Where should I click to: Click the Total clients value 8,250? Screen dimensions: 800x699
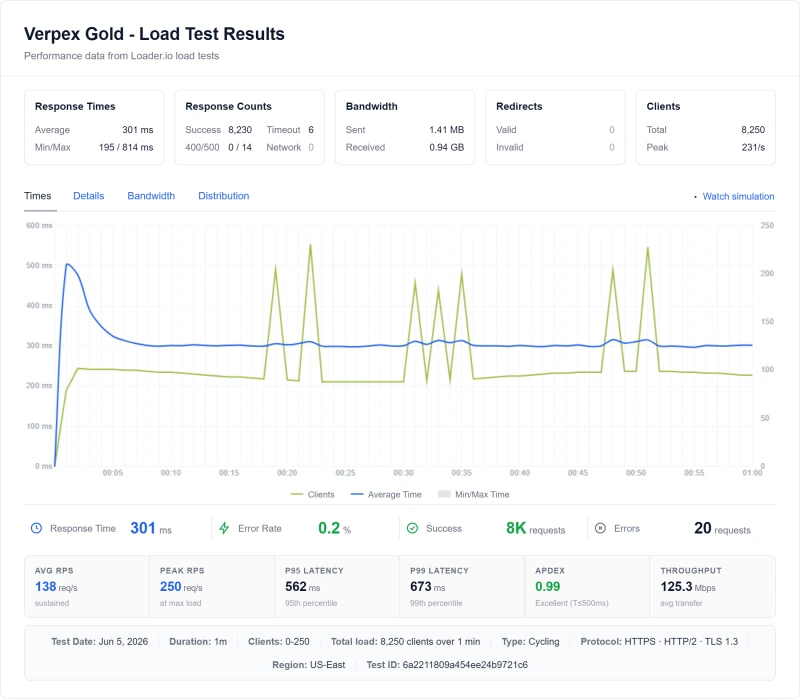coord(753,130)
